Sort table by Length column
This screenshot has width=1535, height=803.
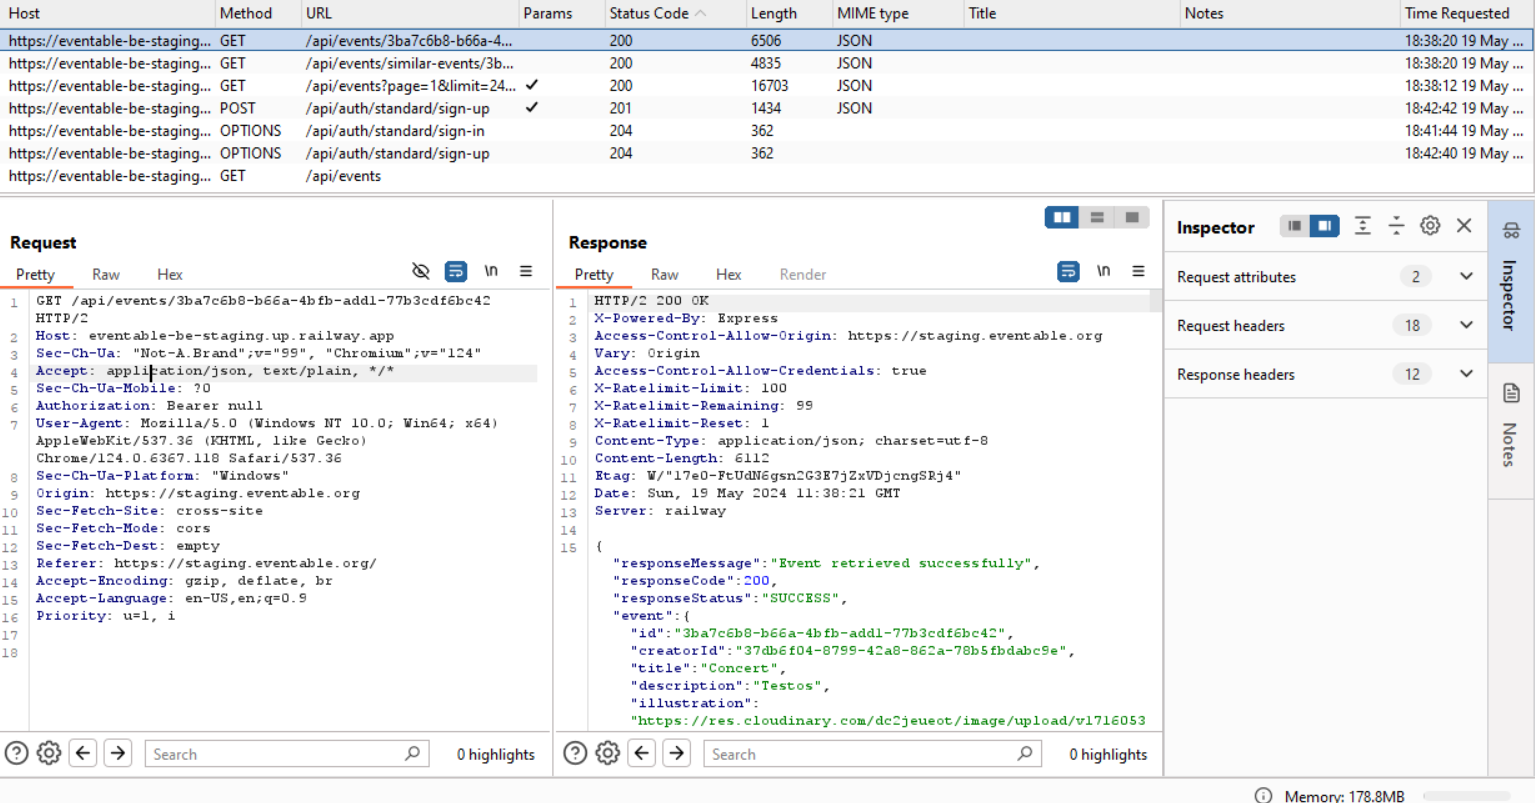click(788, 13)
